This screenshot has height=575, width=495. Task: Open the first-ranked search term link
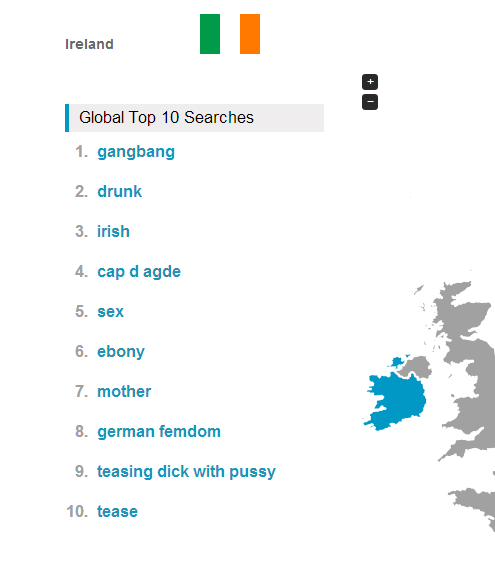[x=136, y=152]
